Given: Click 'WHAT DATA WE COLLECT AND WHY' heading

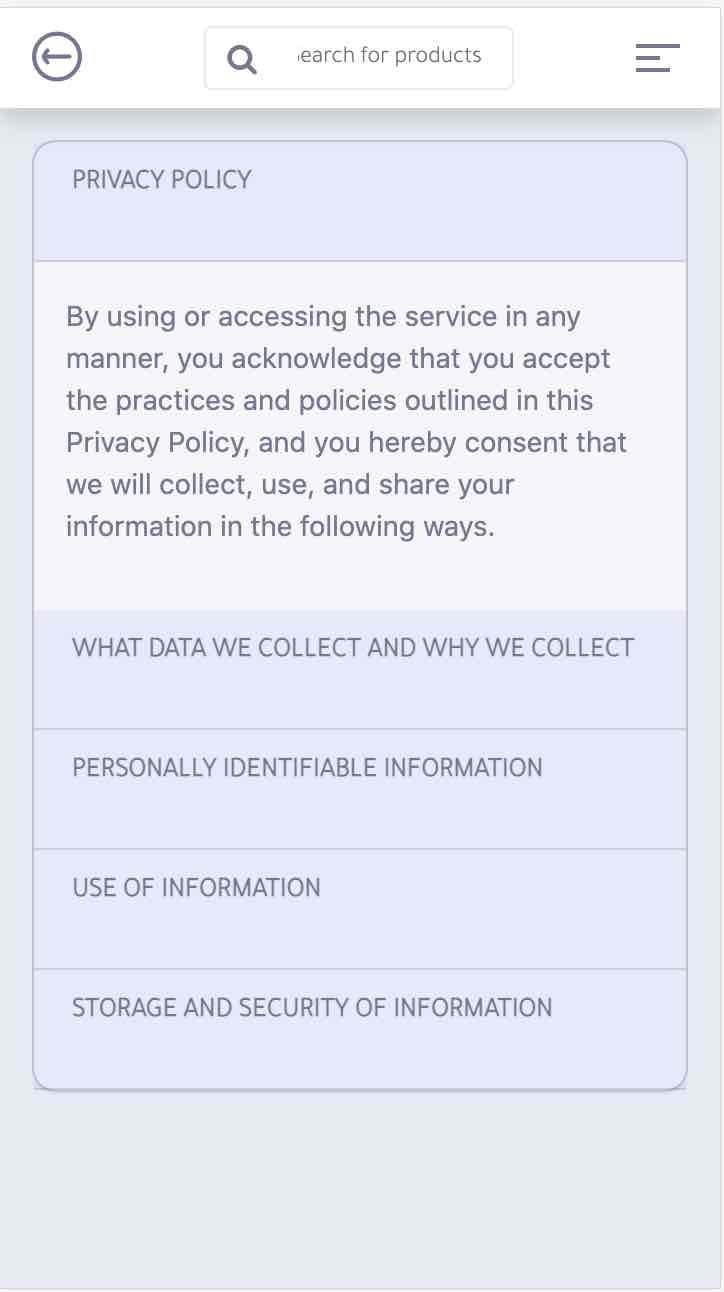Looking at the screenshot, I should (353, 648).
